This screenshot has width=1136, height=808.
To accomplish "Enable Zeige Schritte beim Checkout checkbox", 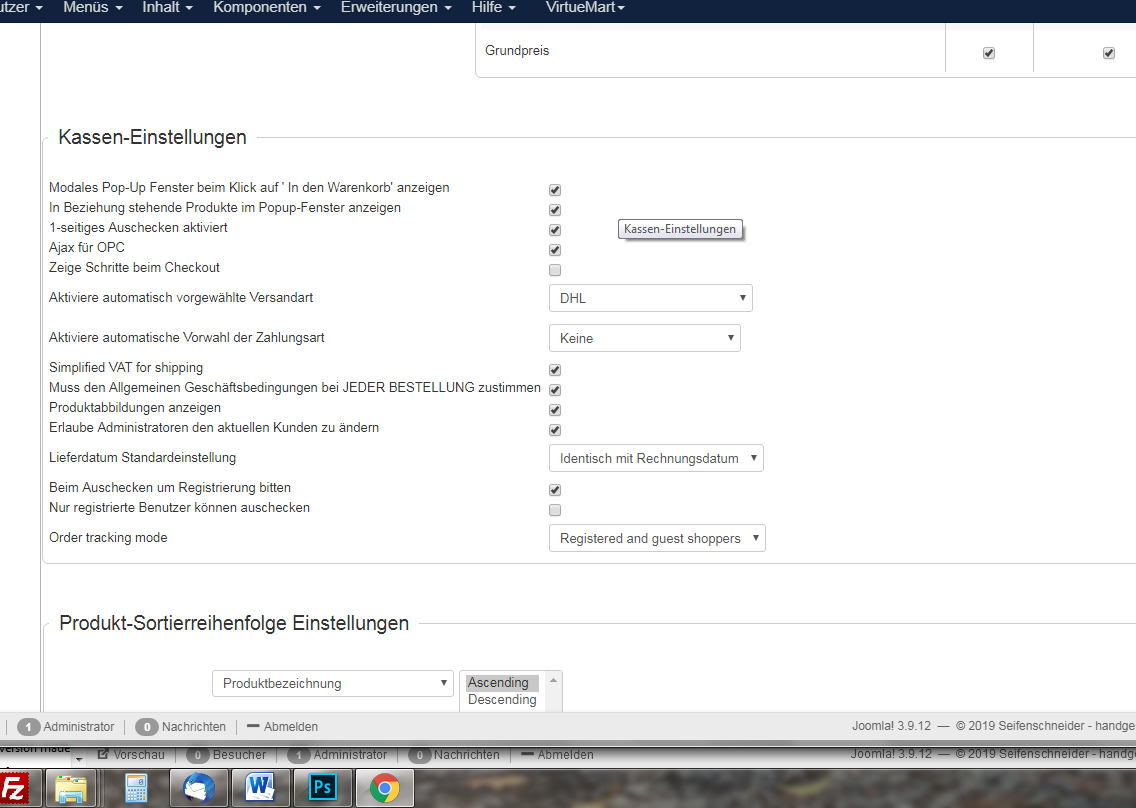I will (x=555, y=270).
